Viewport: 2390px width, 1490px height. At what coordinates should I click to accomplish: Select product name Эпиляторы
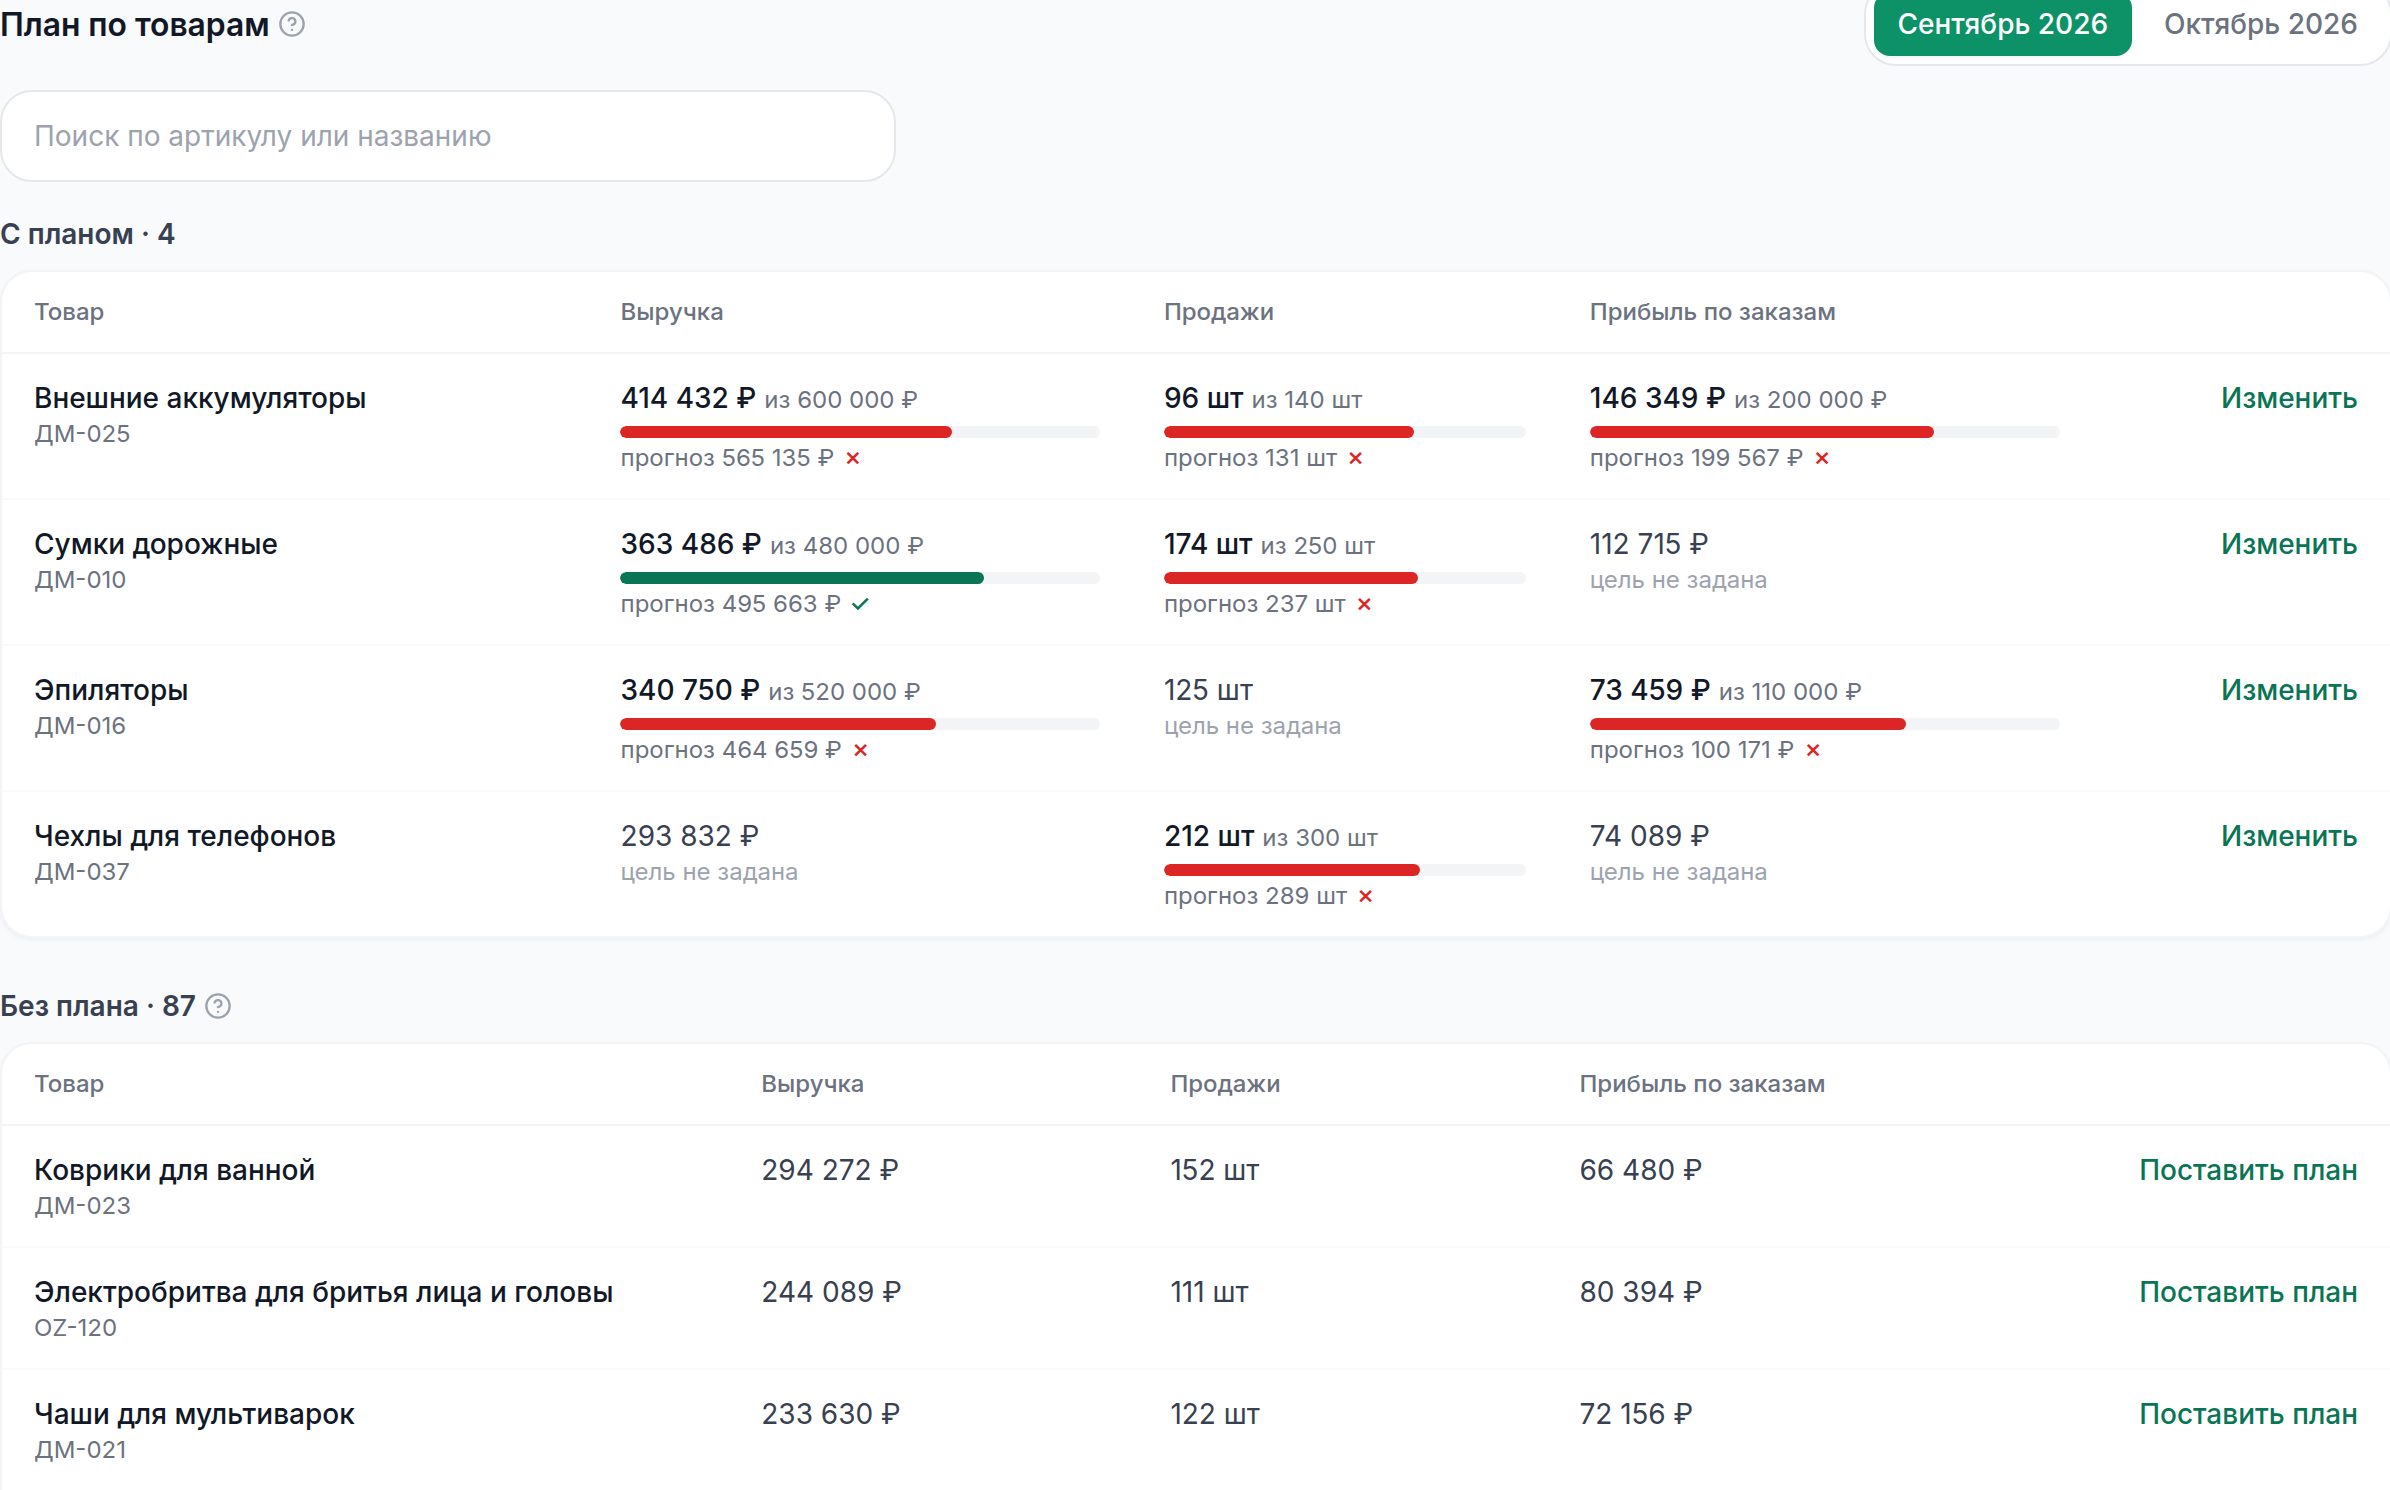click(x=111, y=690)
